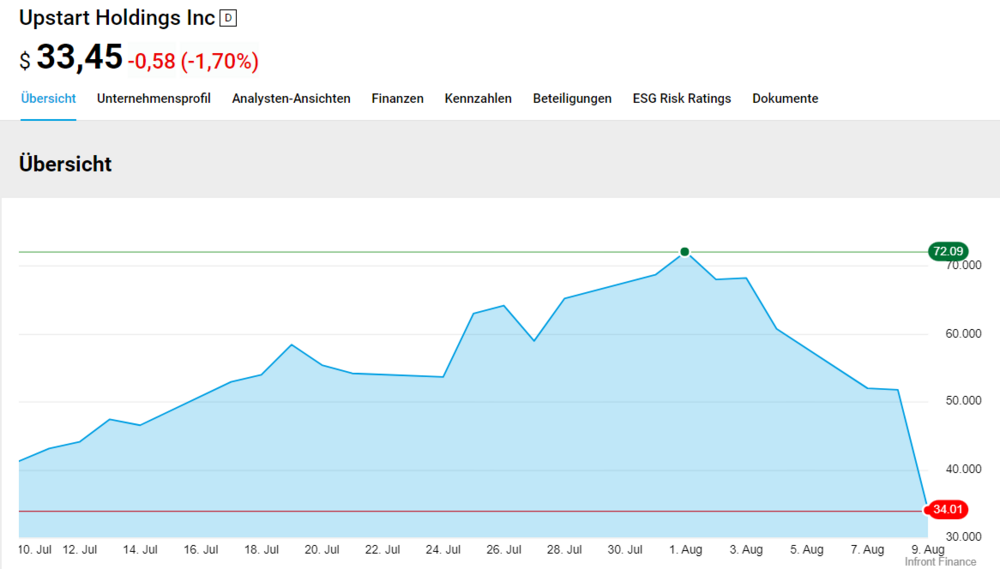Click the 40.000 axis label
Image resolution: width=1000 pixels, height=569 pixels.
[x=964, y=469]
